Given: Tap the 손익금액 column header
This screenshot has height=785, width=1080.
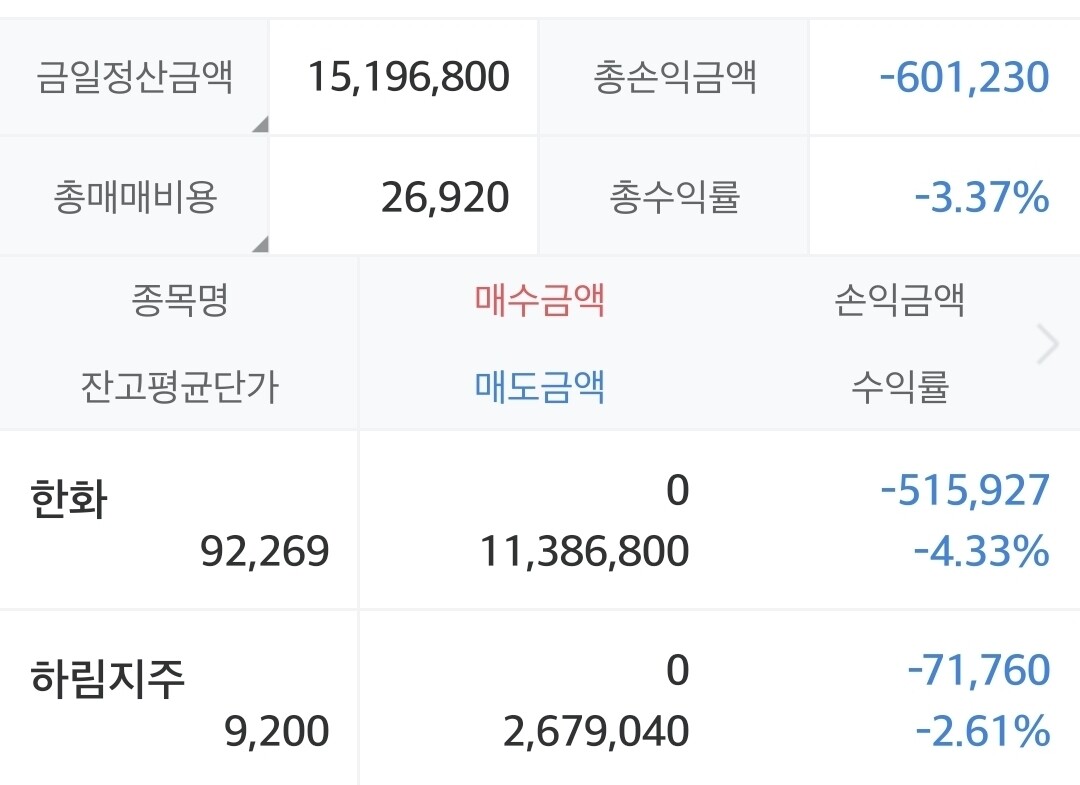Looking at the screenshot, I should coord(899,299).
